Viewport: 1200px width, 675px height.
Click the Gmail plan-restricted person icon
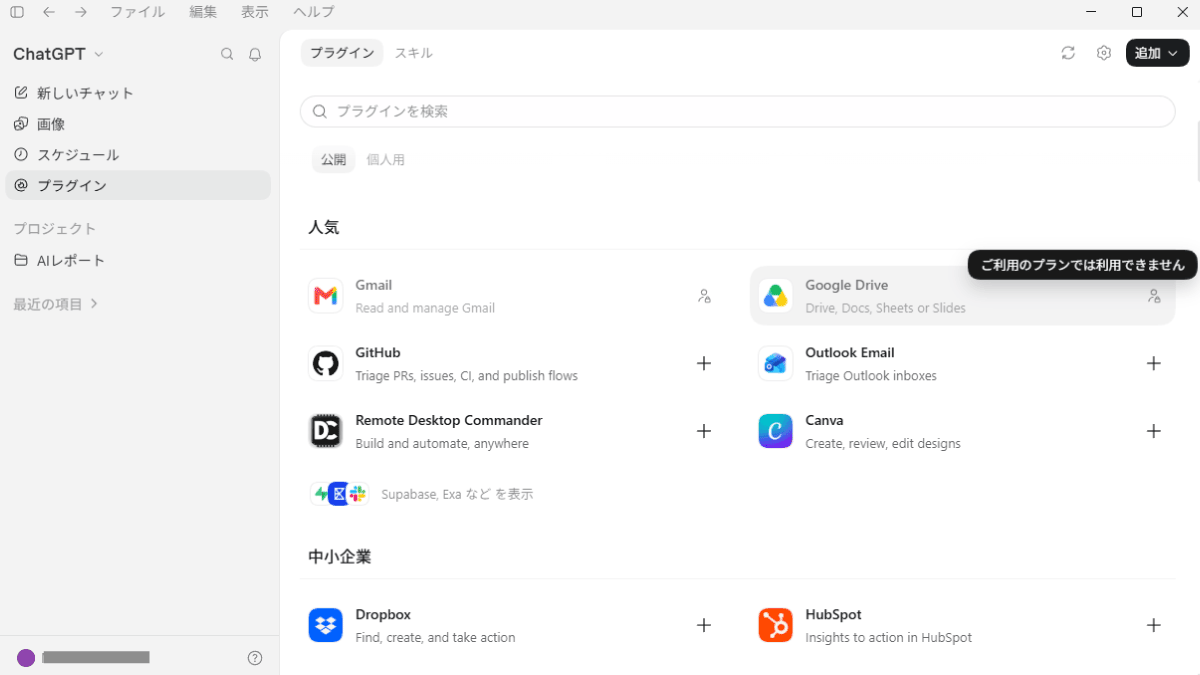(x=704, y=296)
